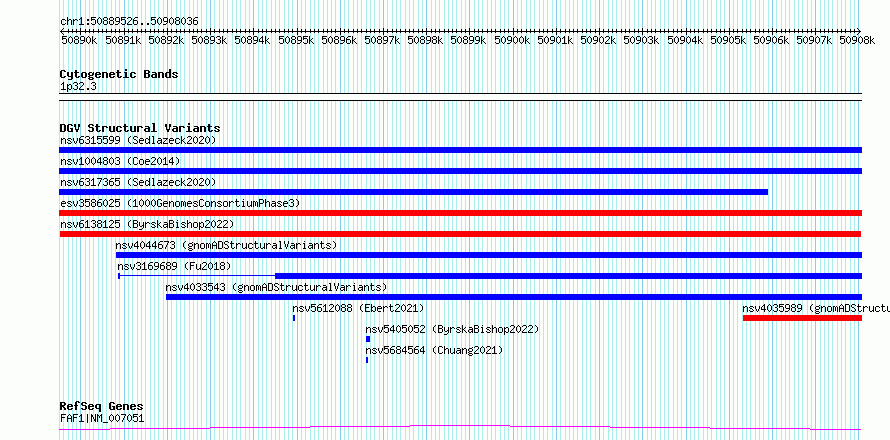Click the nsv3169689 (Fu2018) label
The image size is (890, 440).
174,266
